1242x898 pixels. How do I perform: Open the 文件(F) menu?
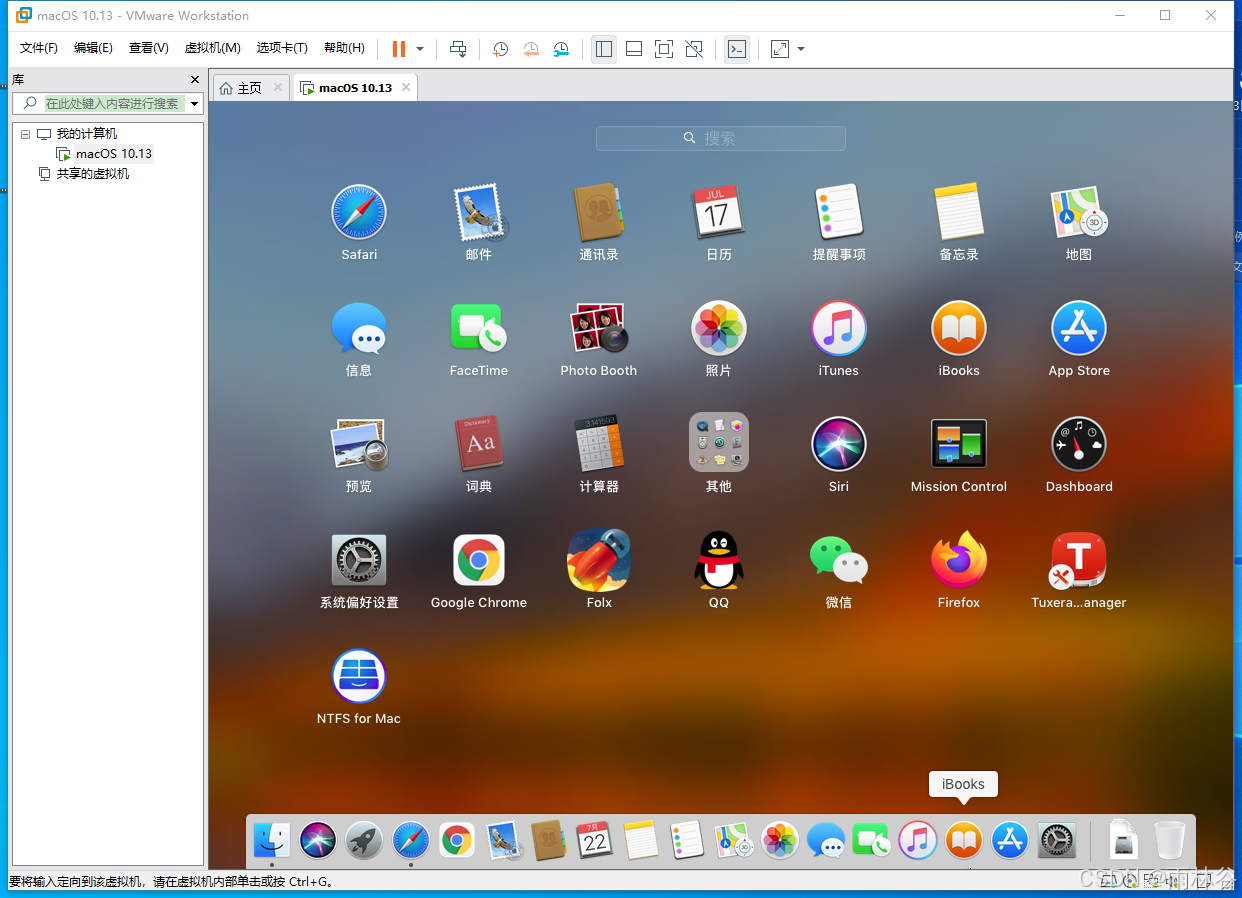tap(39, 48)
